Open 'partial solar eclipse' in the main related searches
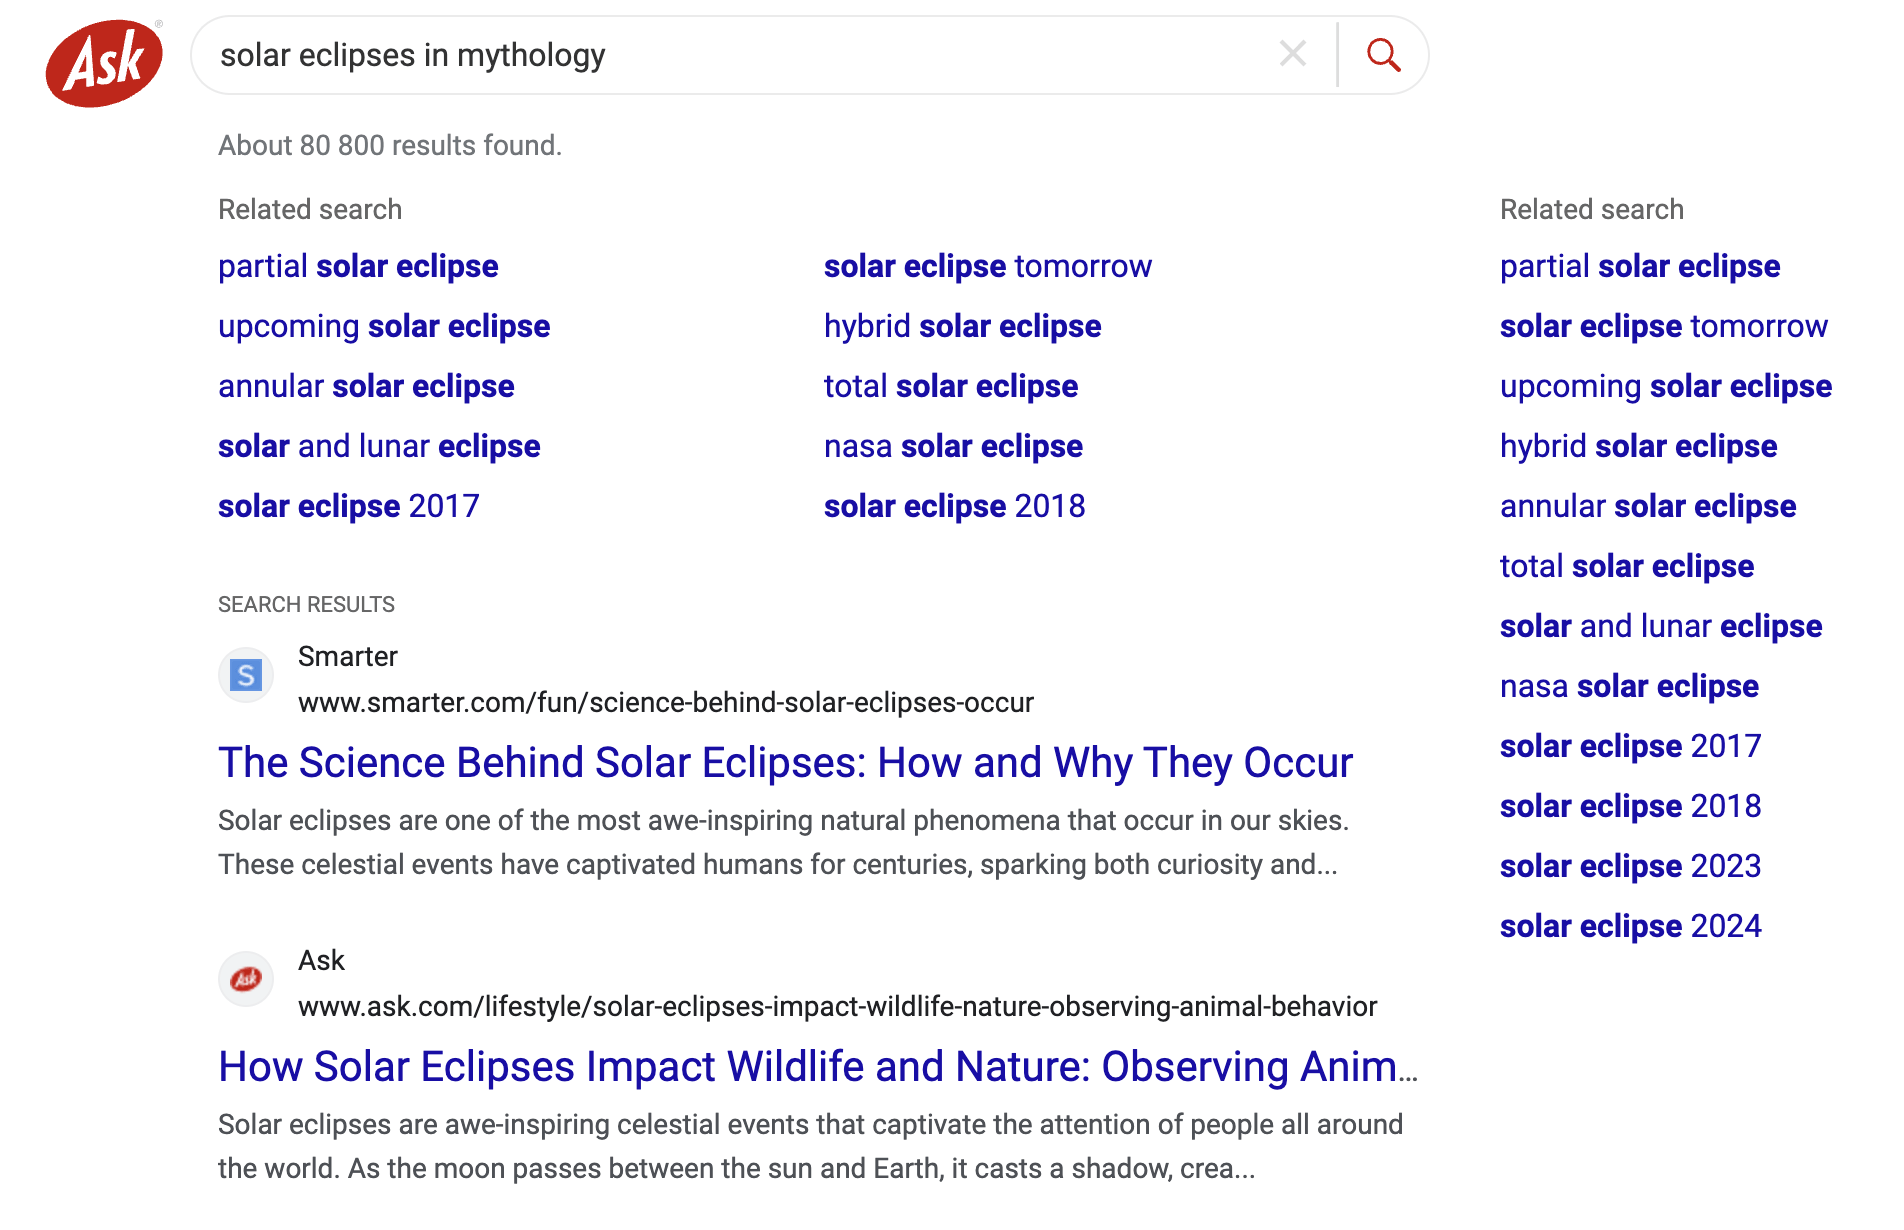This screenshot has height=1230, width=1904. [358, 267]
